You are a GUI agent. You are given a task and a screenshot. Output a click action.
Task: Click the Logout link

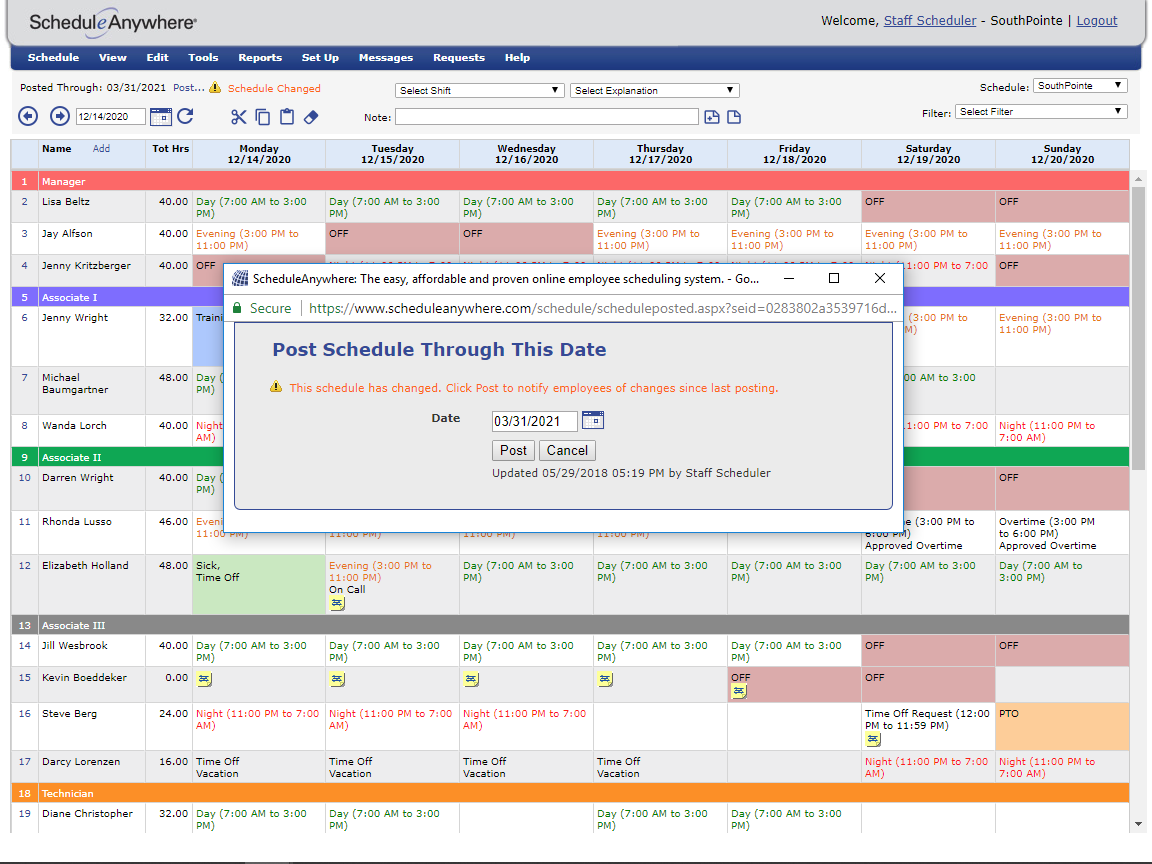point(1096,21)
